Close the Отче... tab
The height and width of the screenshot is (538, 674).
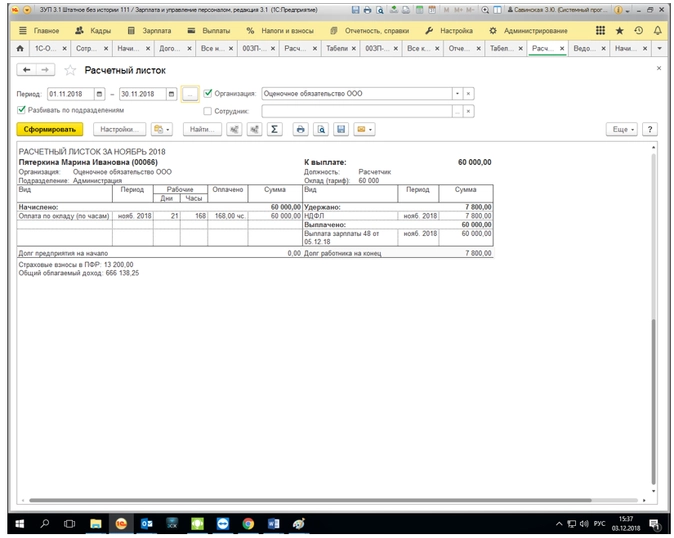pos(478,49)
